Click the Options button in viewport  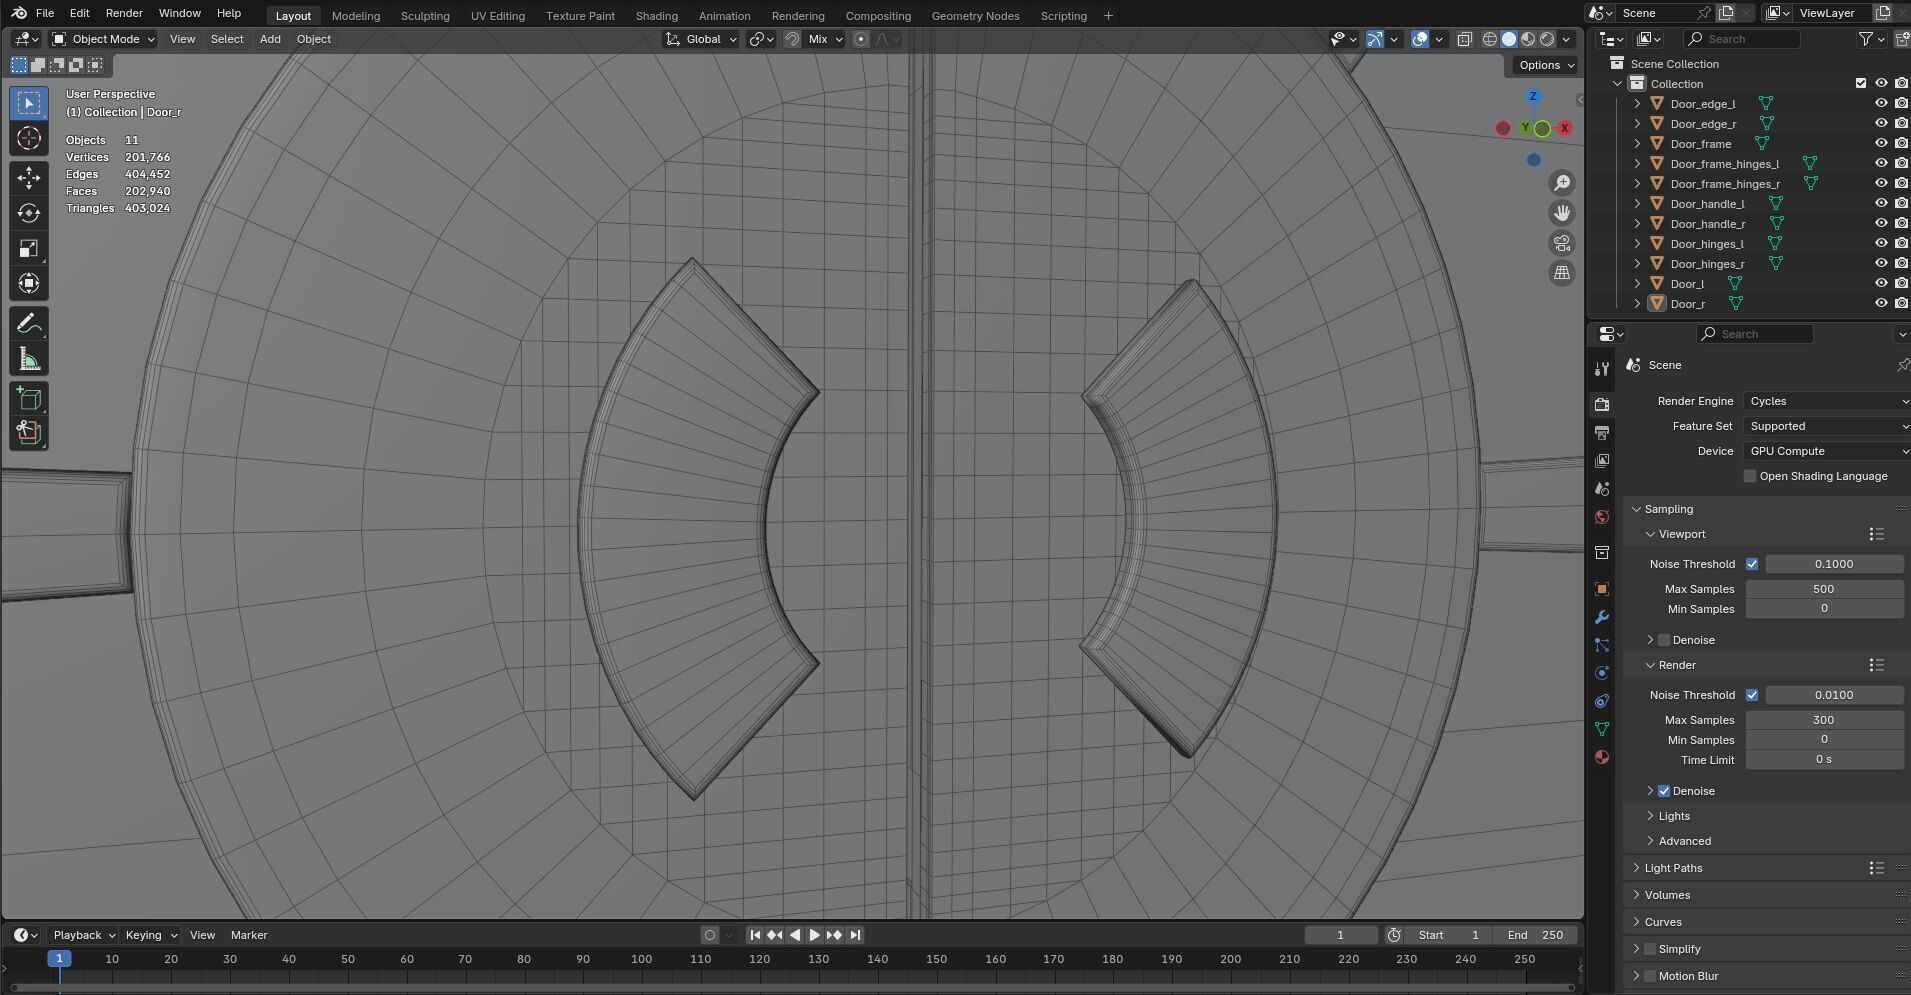tap(1546, 65)
